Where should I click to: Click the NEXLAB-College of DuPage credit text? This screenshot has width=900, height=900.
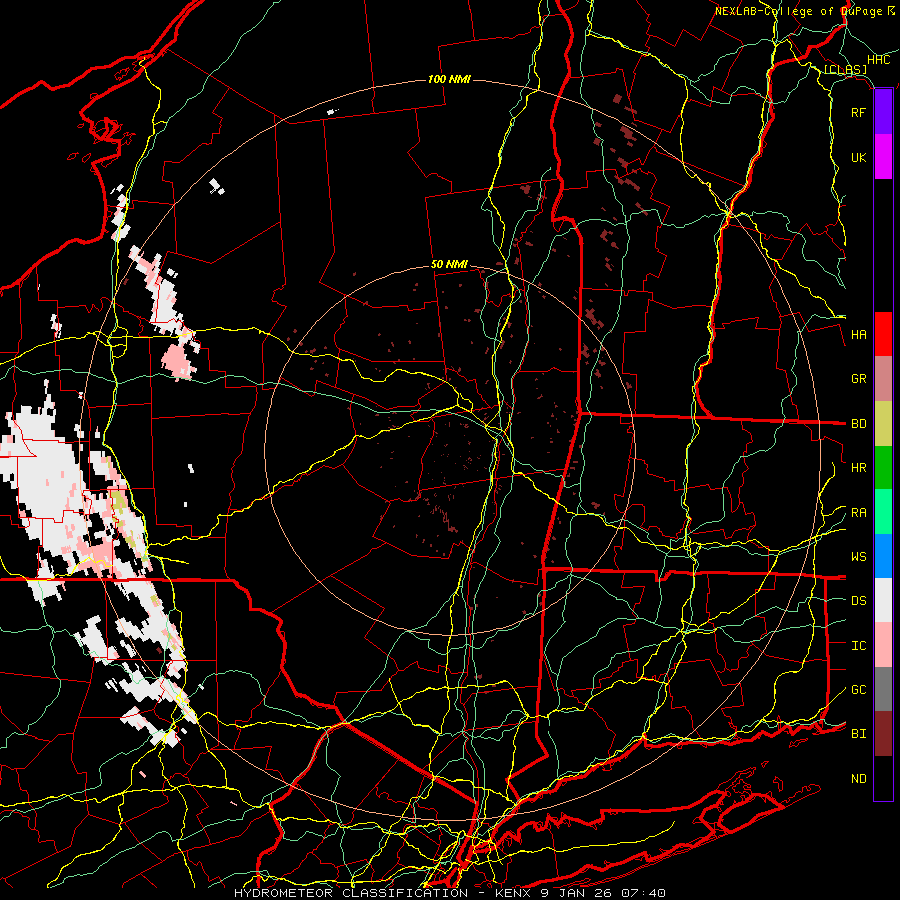(798, 11)
